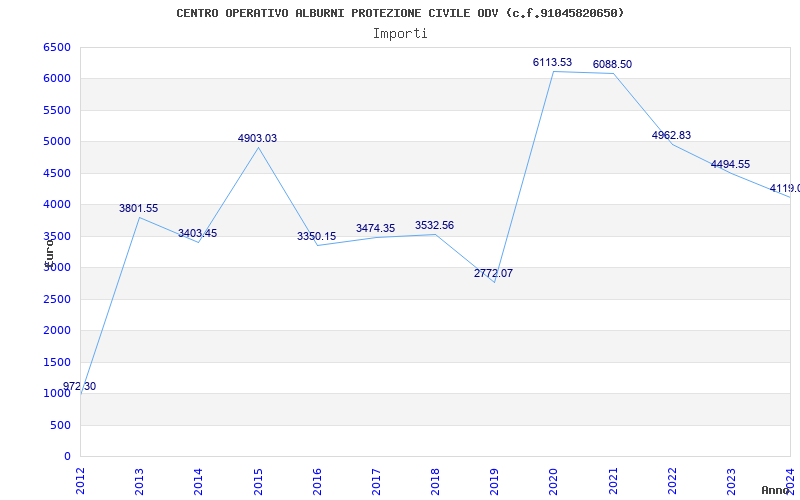The image size is (800, 500).
Task: Click the 2023 x-axis year label
Action: tap(731, 481)
